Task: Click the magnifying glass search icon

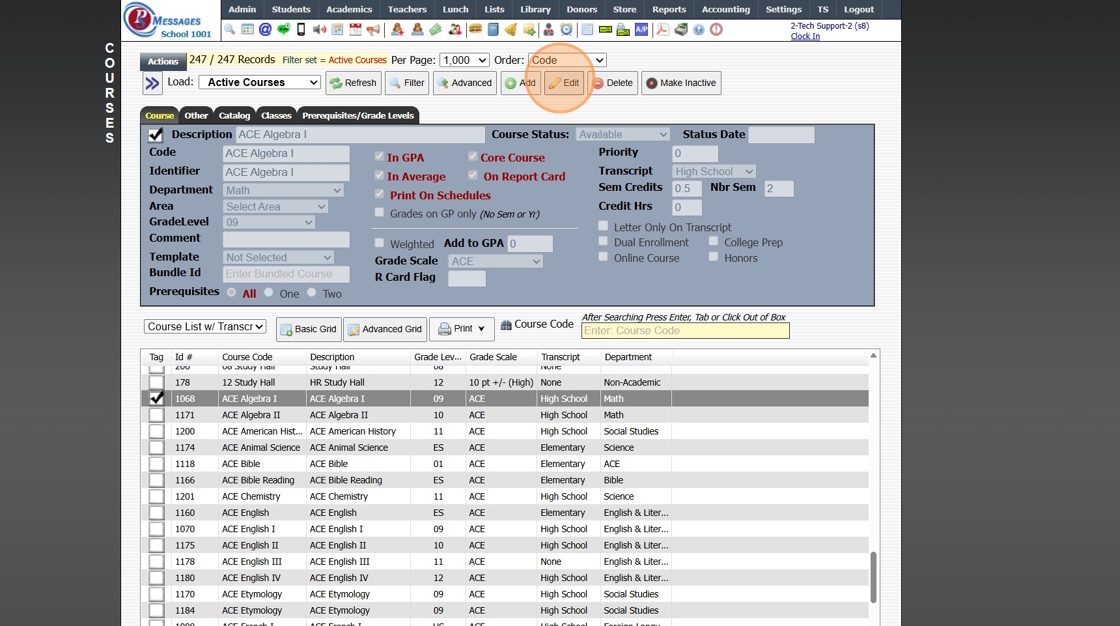Action: pyautogui.click(x=229, y=30)
